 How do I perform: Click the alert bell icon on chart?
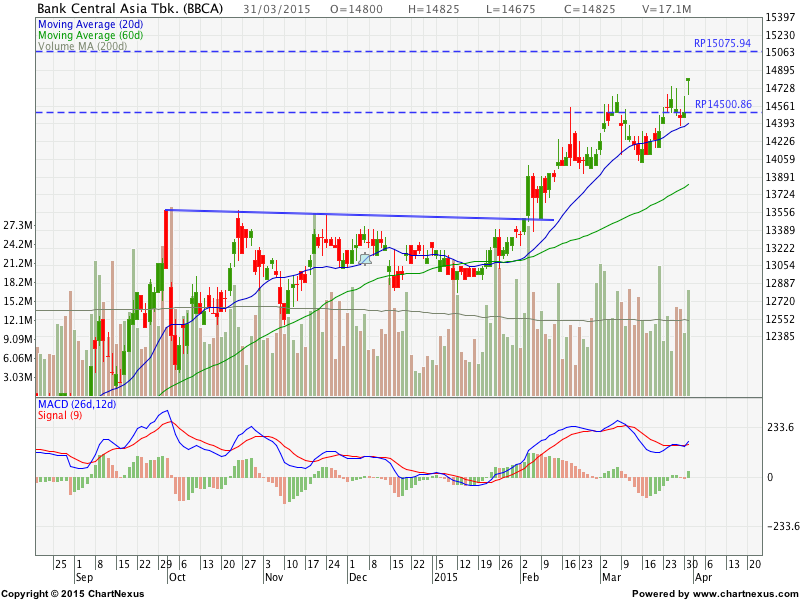pyautogui.click(x=365, y=258)
